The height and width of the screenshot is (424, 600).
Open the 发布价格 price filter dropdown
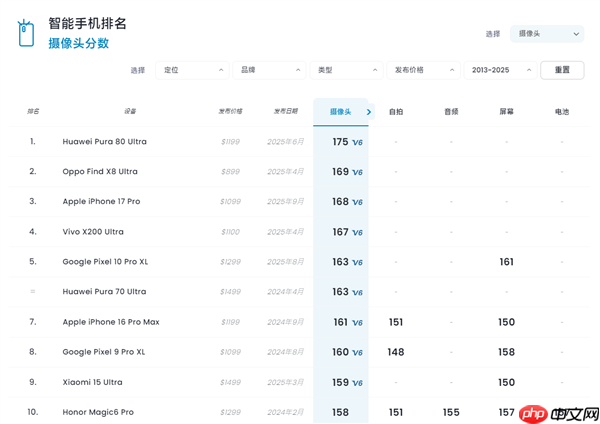423,70
